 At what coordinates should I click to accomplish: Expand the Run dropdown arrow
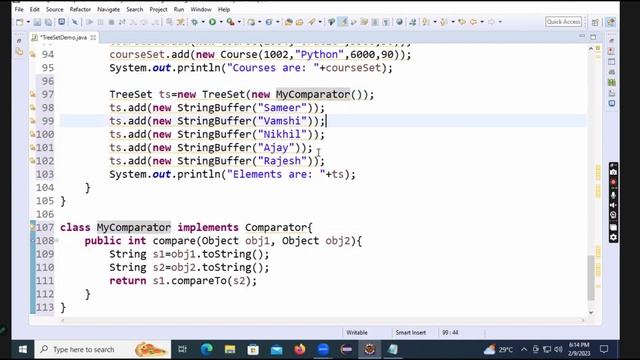coord(221,22)
